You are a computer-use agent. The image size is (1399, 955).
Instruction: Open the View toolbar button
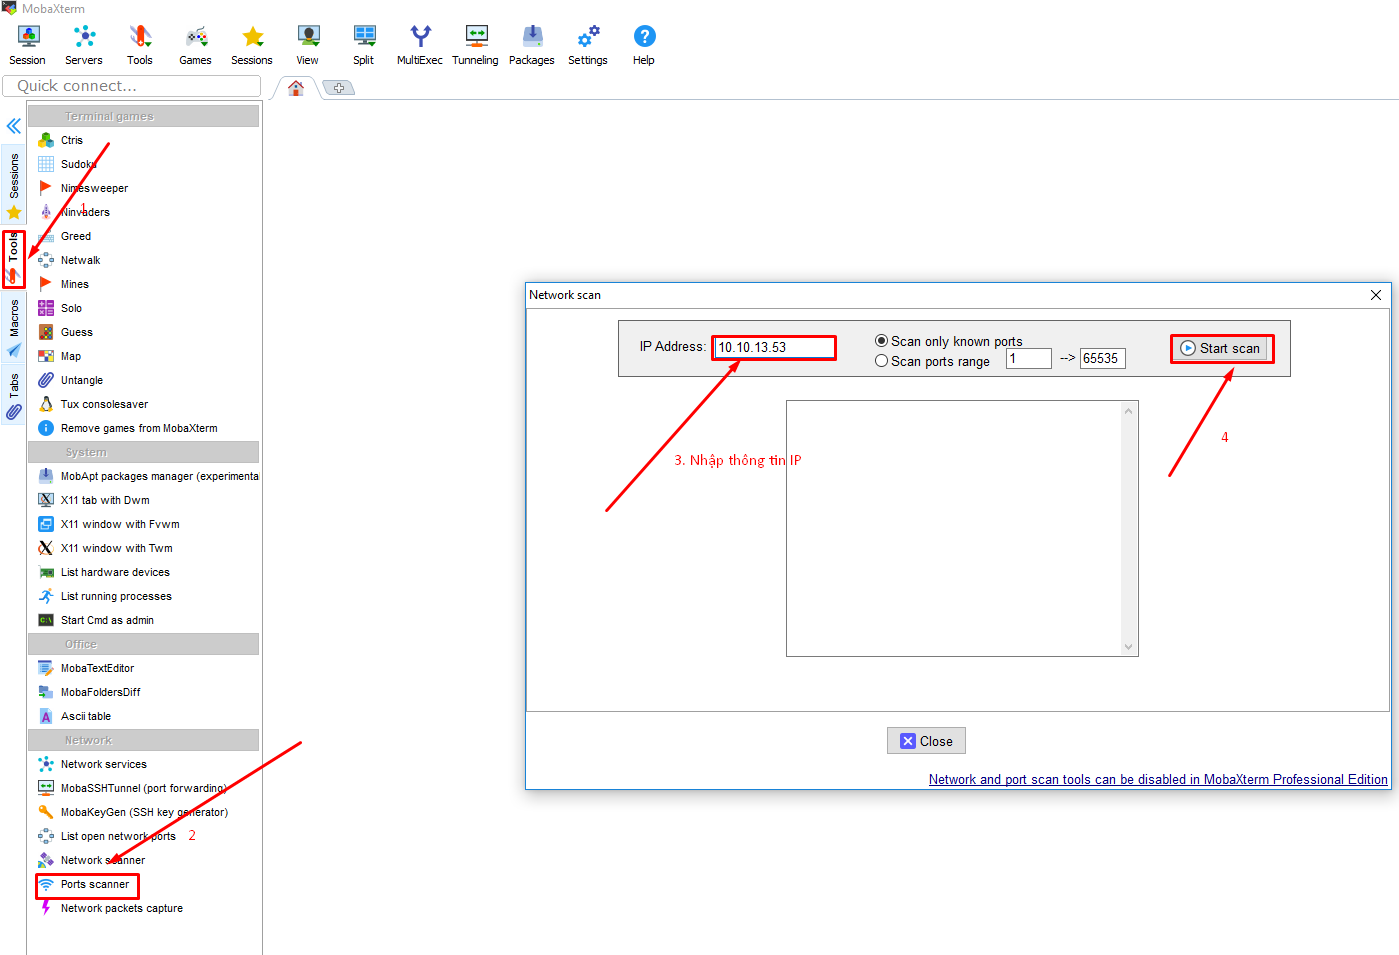(x=308, y=45)
